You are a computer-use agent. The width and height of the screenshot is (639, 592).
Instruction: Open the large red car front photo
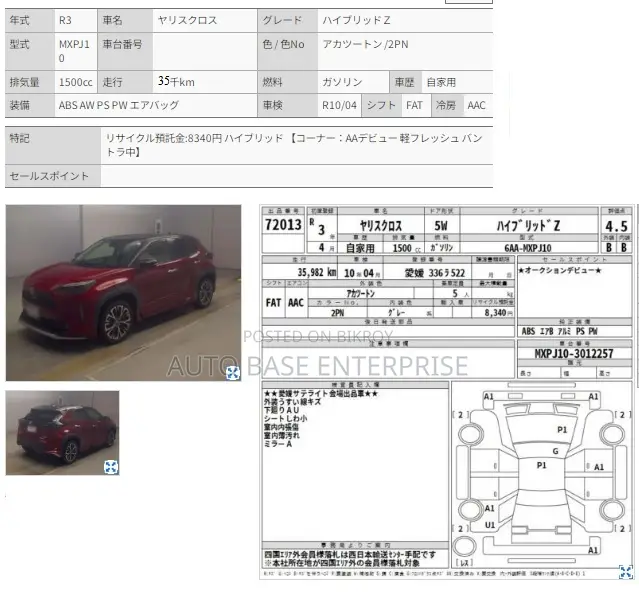tap(123, 293)
